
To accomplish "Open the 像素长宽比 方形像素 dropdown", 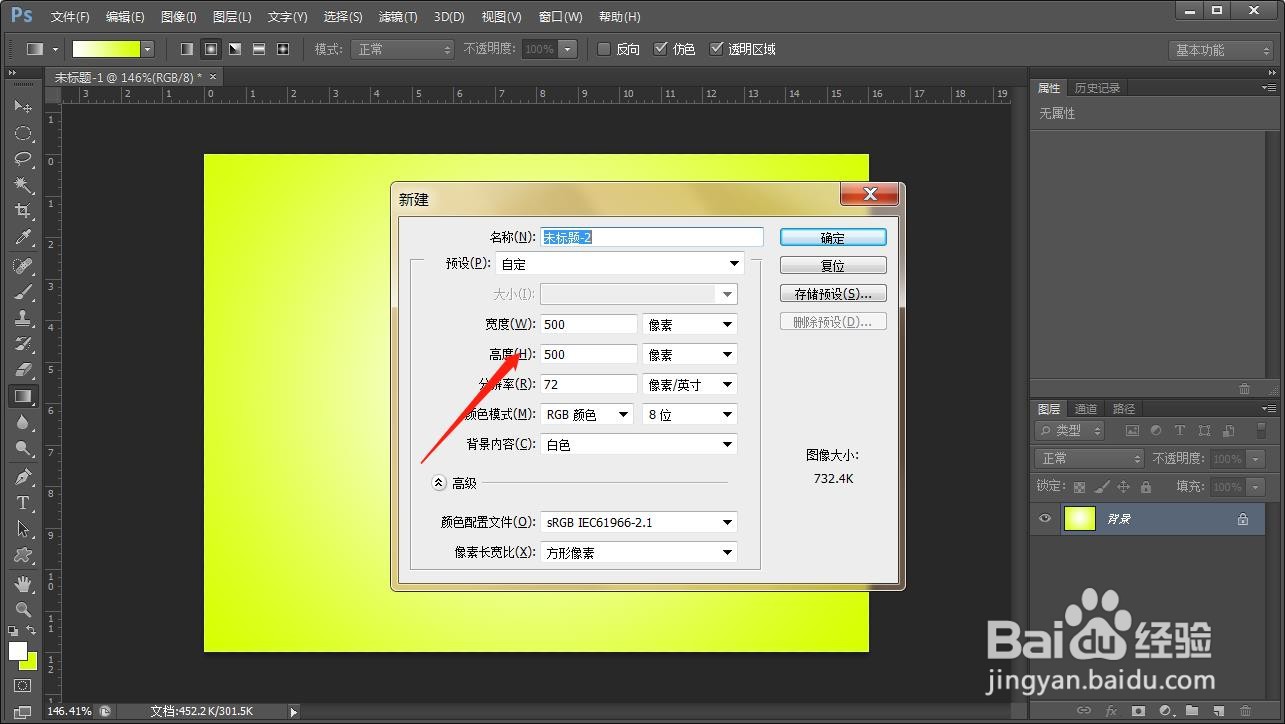I will coord(639,552).
